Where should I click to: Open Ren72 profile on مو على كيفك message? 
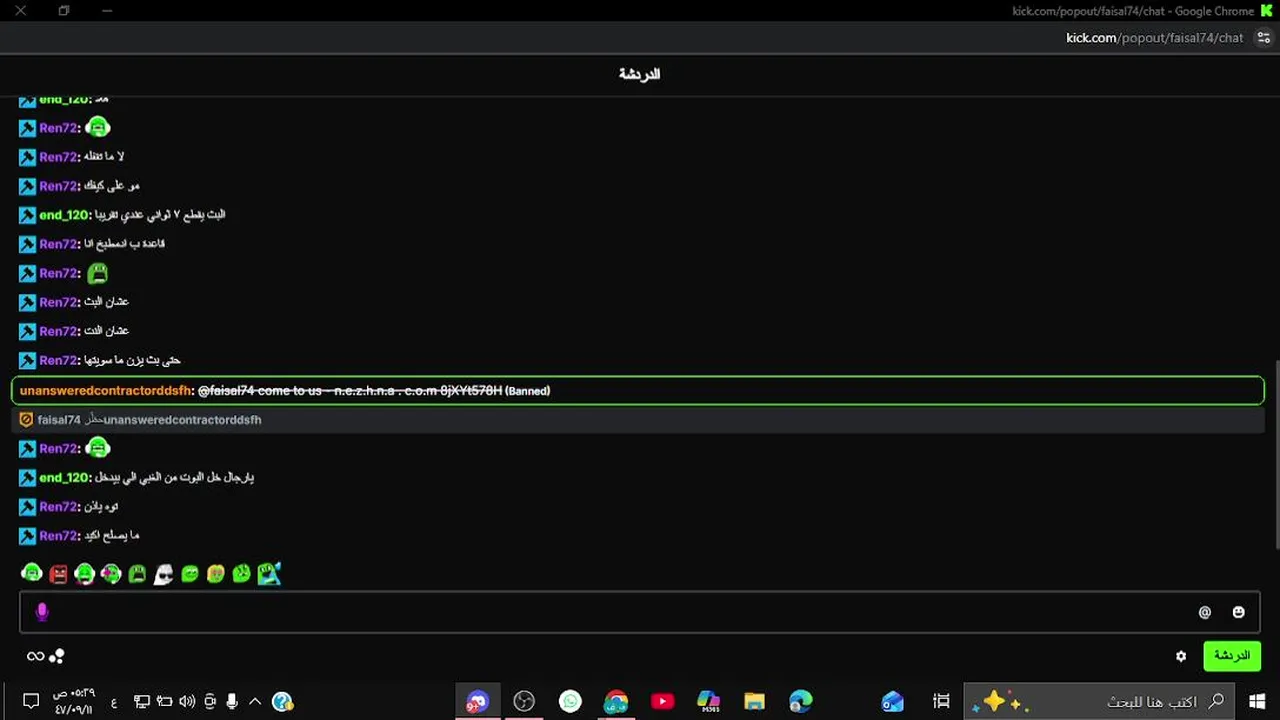[58, 186]
